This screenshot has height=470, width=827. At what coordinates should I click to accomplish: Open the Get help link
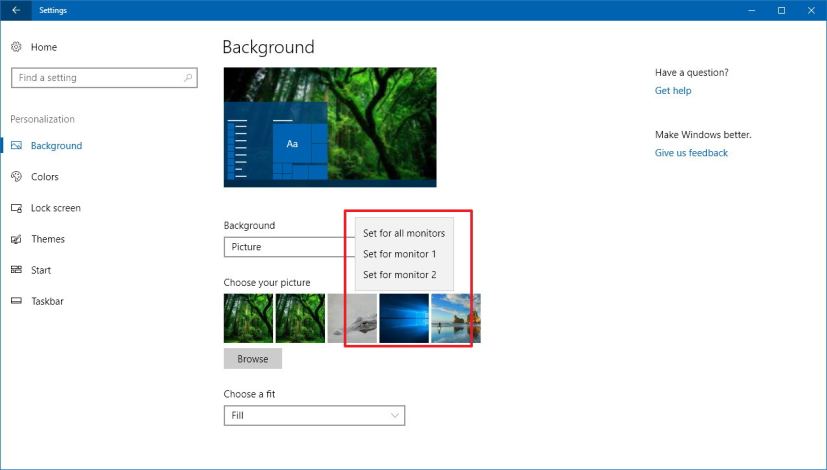tap(673, 91)
